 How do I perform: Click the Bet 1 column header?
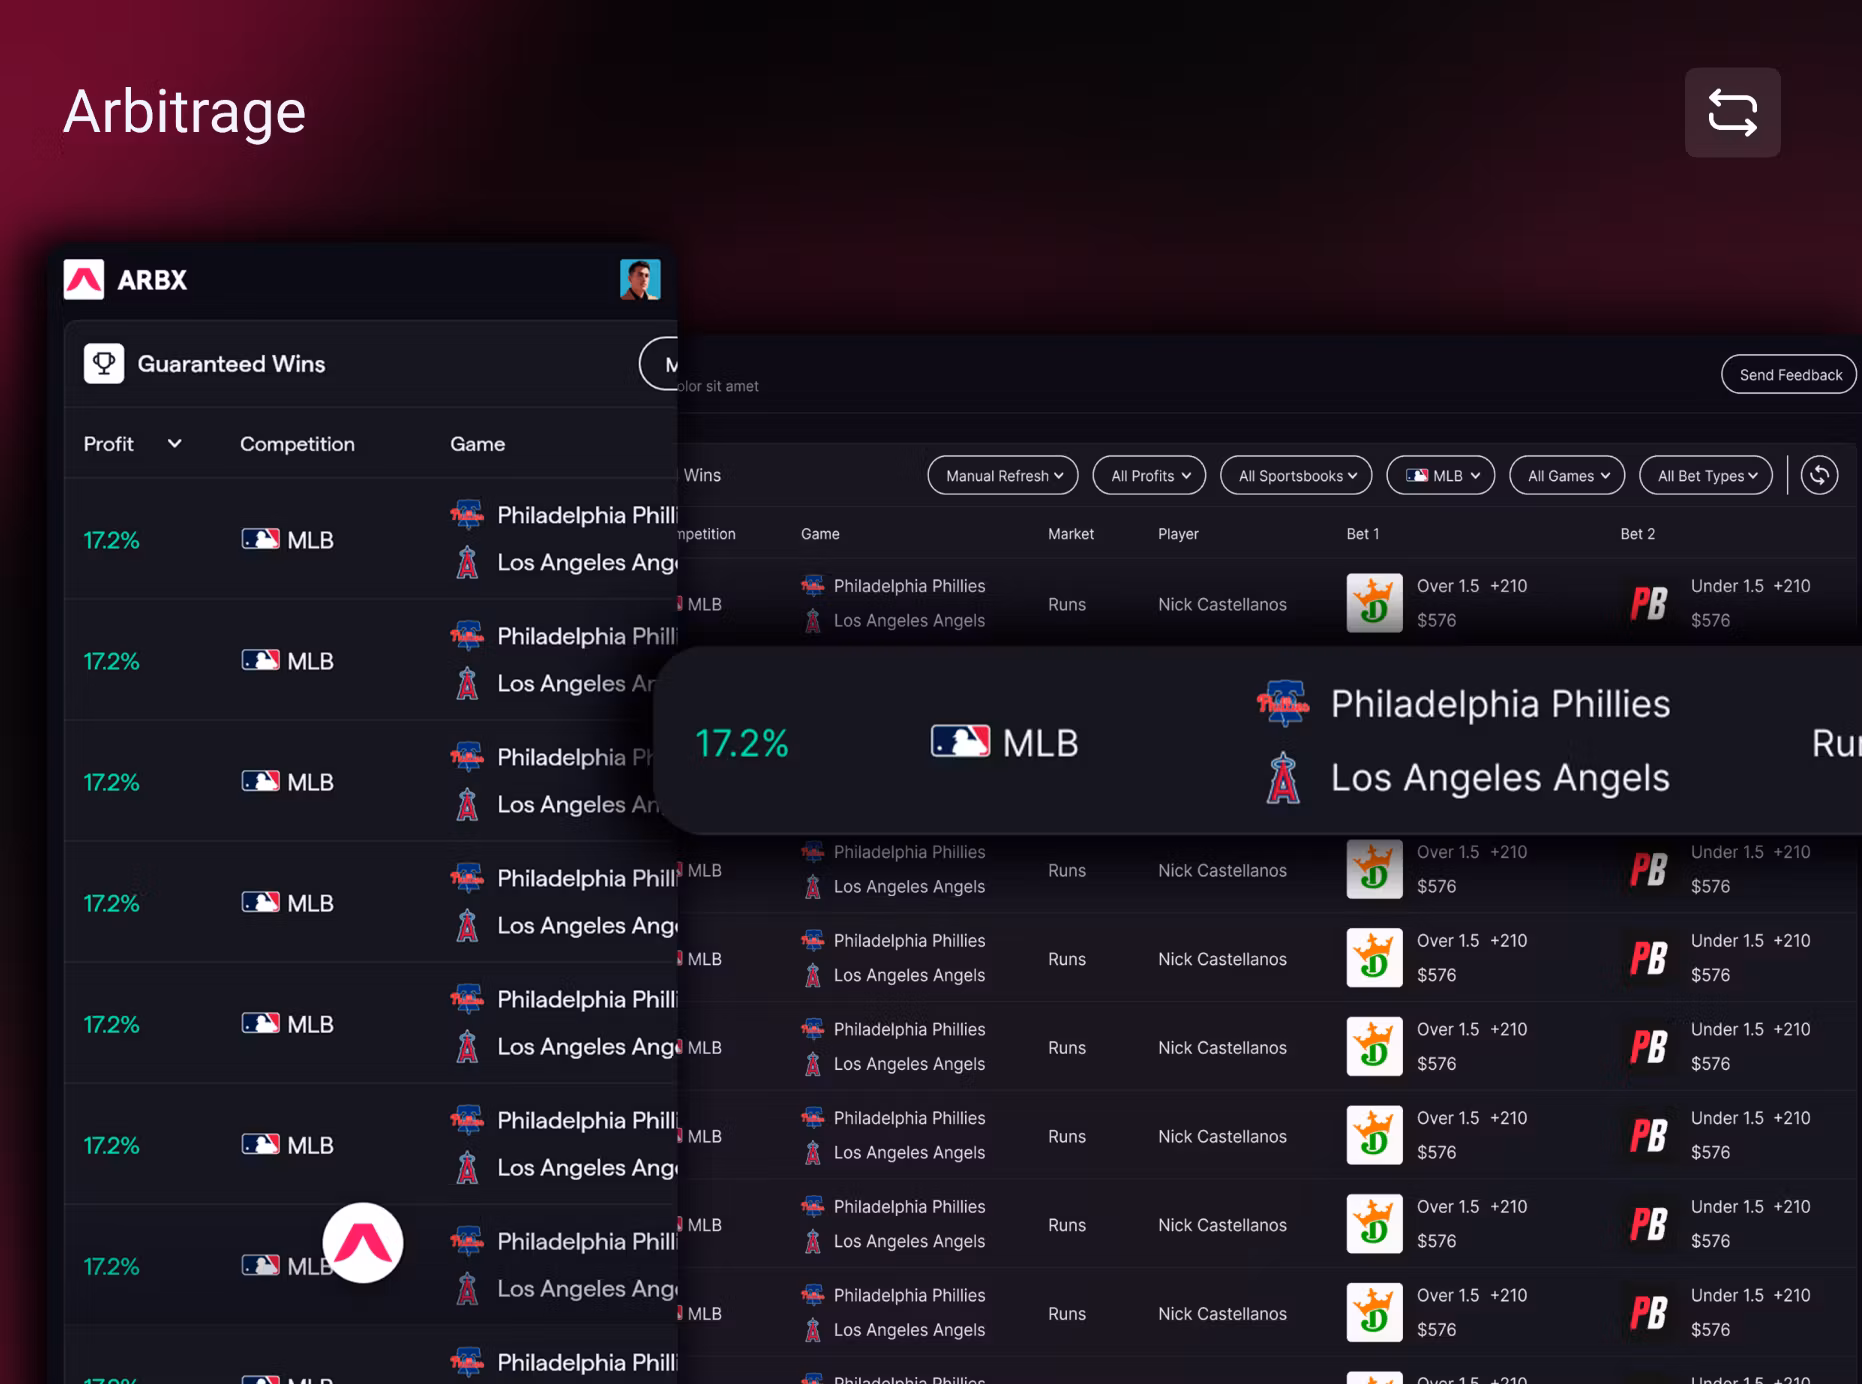tap(1362, 534)
